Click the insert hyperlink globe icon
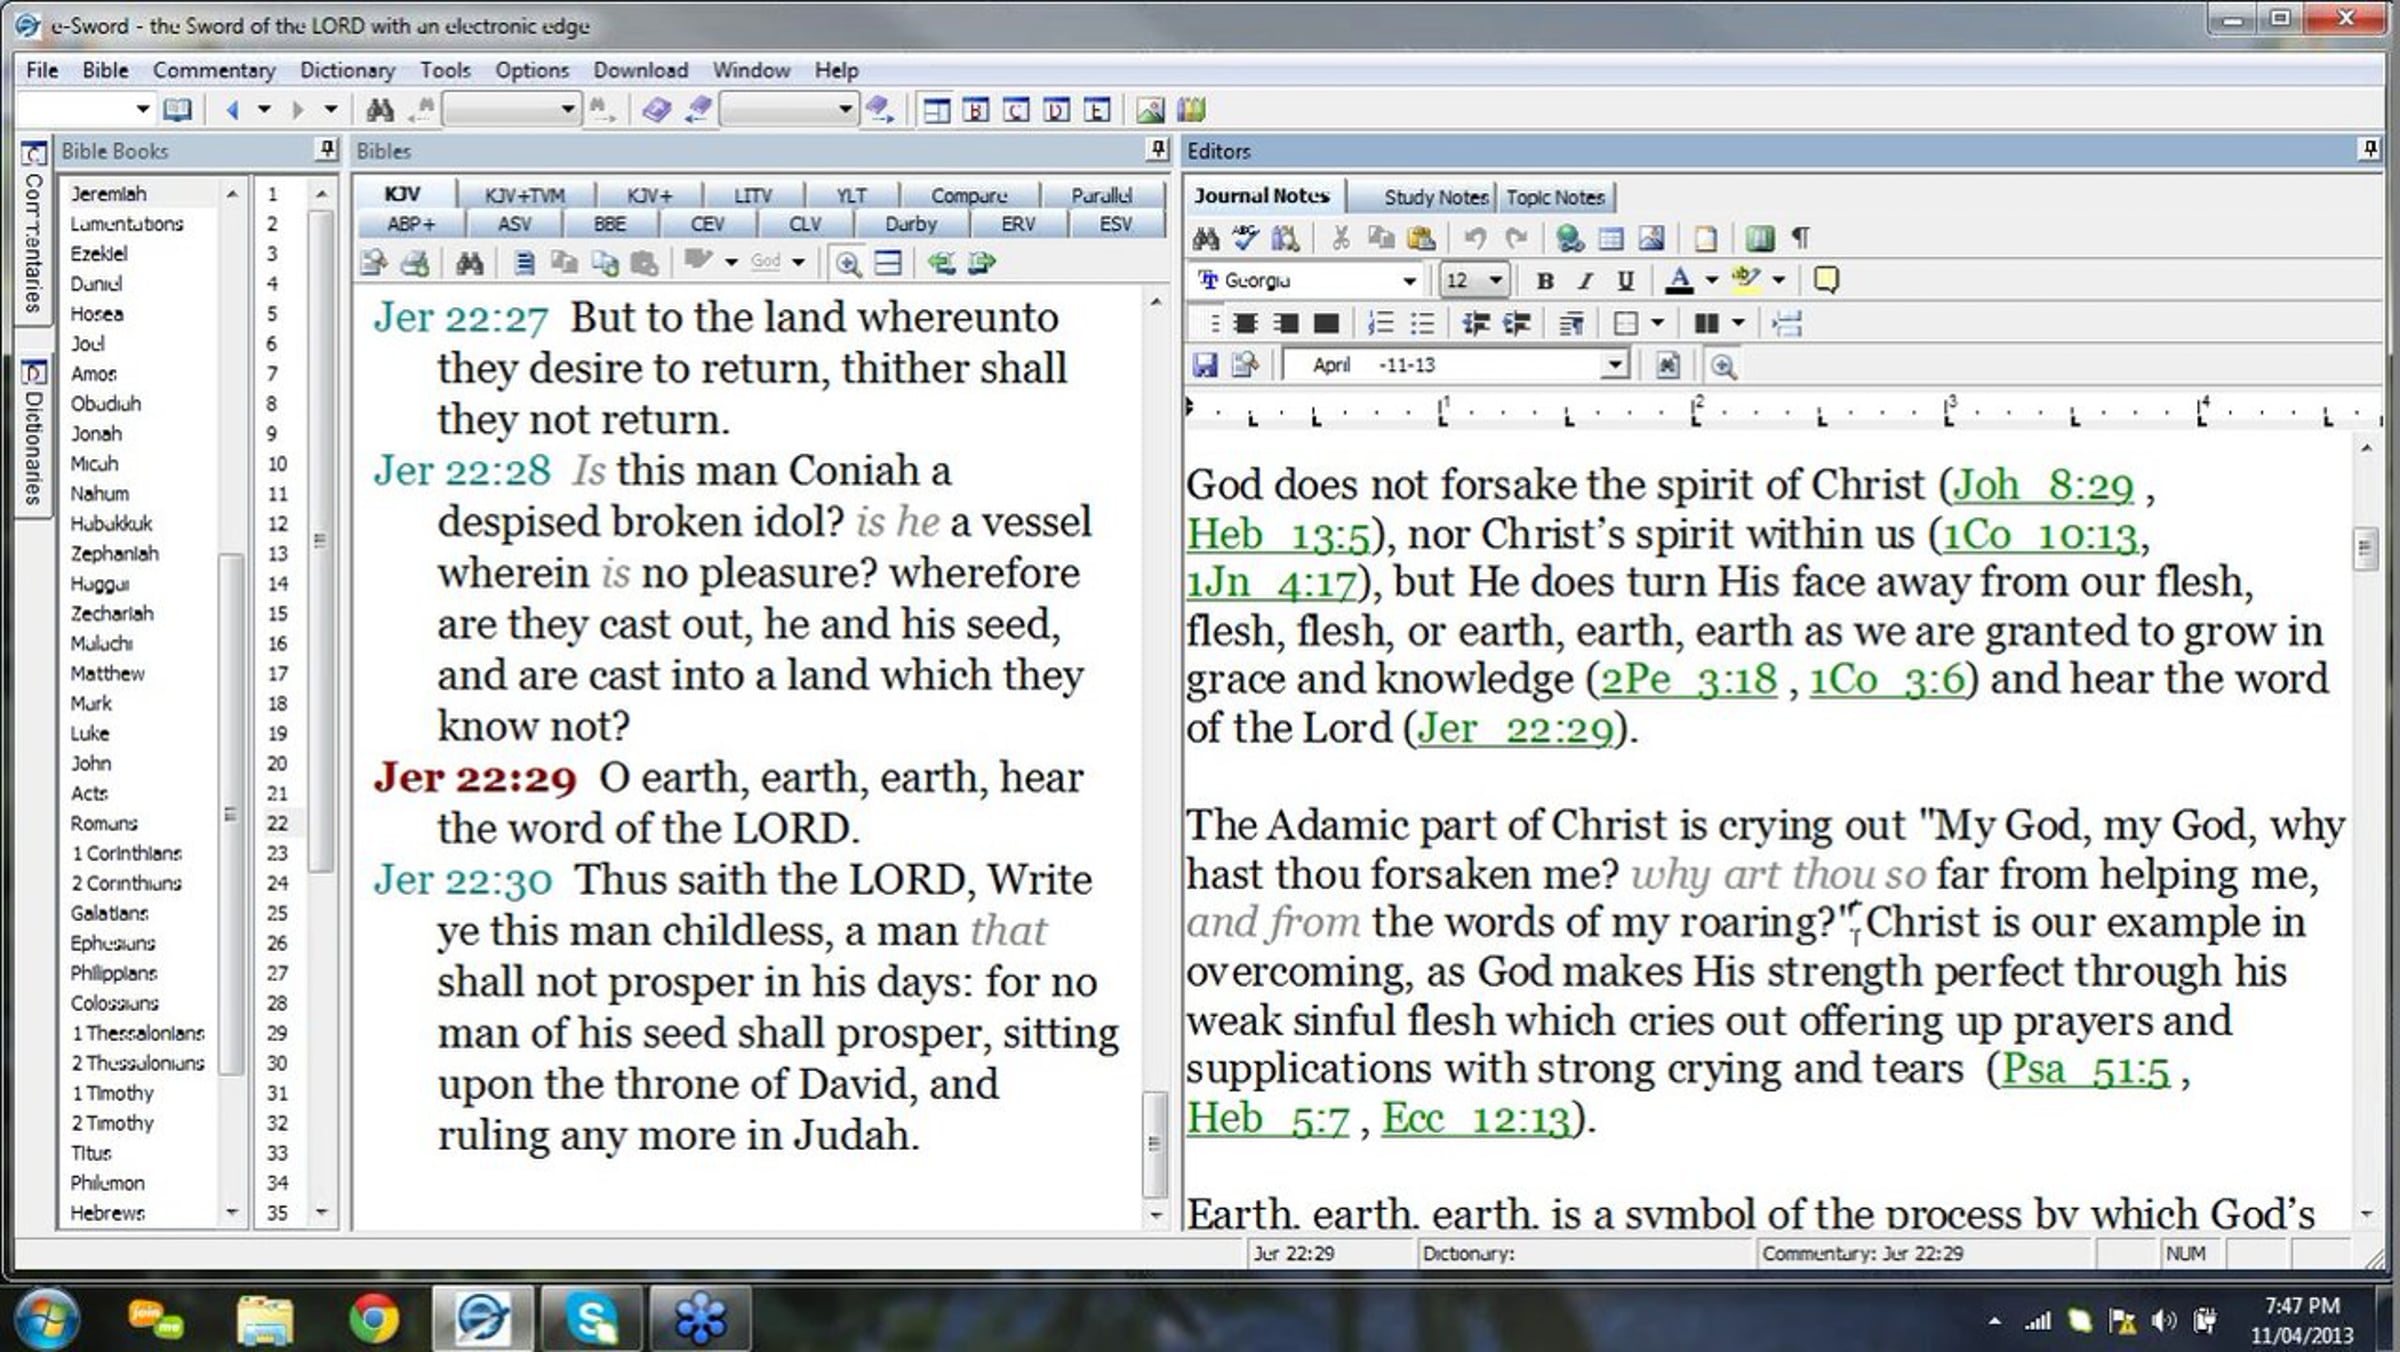 pyautogui.click(x=1569, y=238)
